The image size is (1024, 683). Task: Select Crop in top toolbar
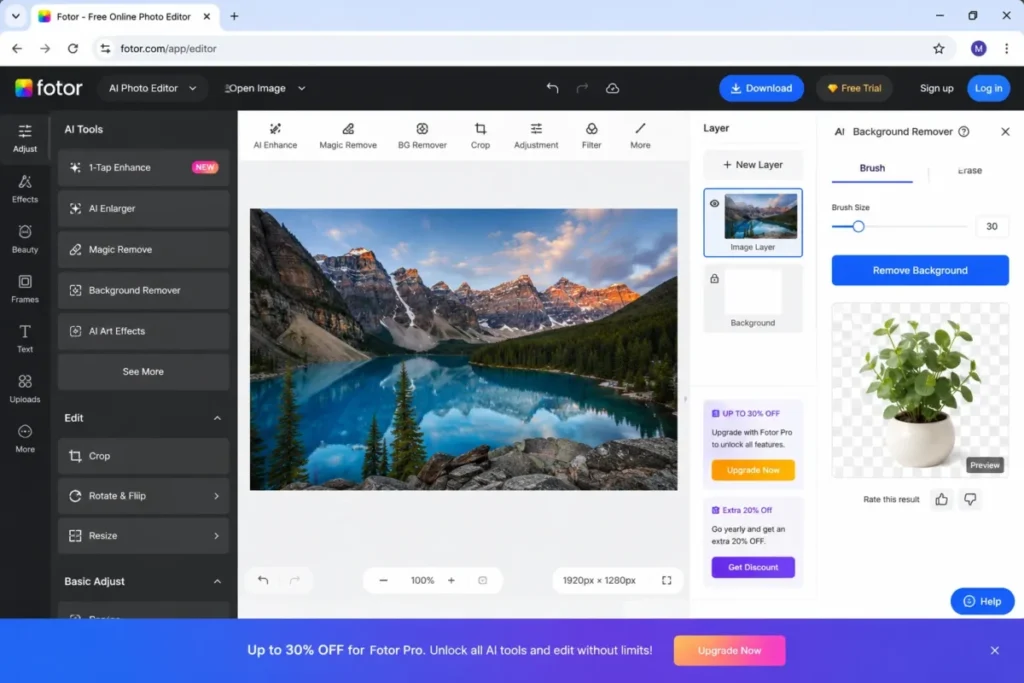480,136
